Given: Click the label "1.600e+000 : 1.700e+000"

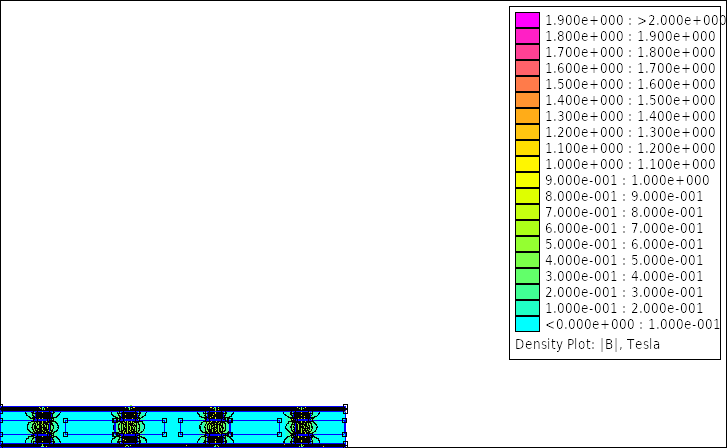Looking at the screenshot, I should (631, 68).
